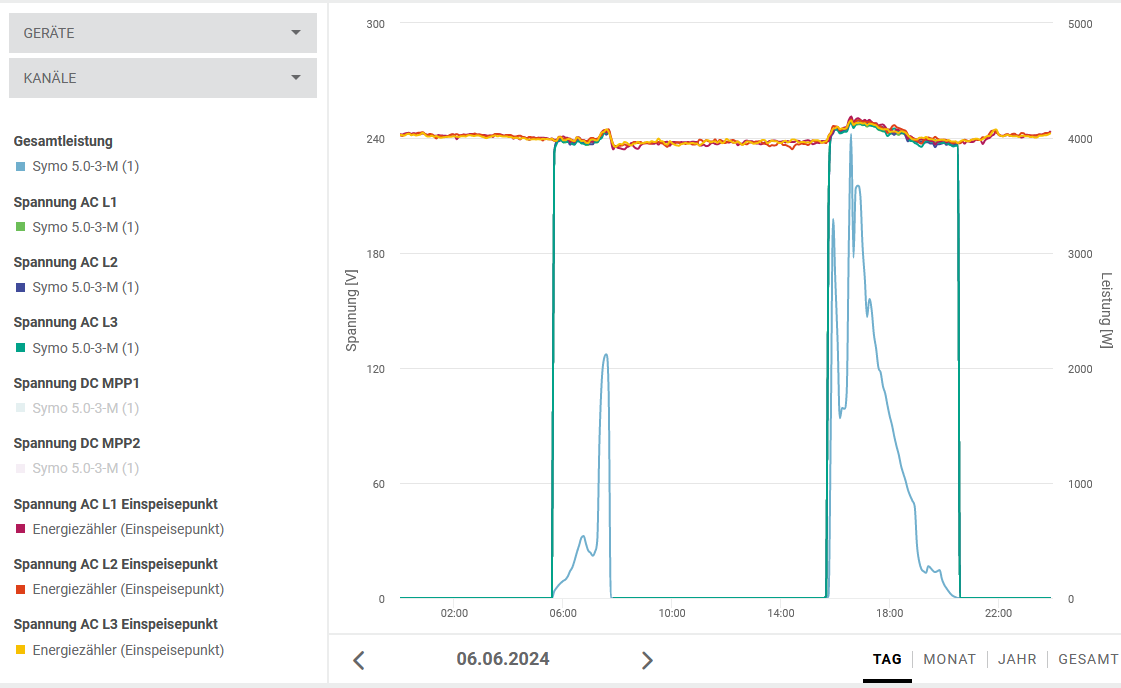1121x688 pixels.
Task: Click the L1 Einspeisepunkt crimson legend swatch
Action: click(x=21, y=529)
